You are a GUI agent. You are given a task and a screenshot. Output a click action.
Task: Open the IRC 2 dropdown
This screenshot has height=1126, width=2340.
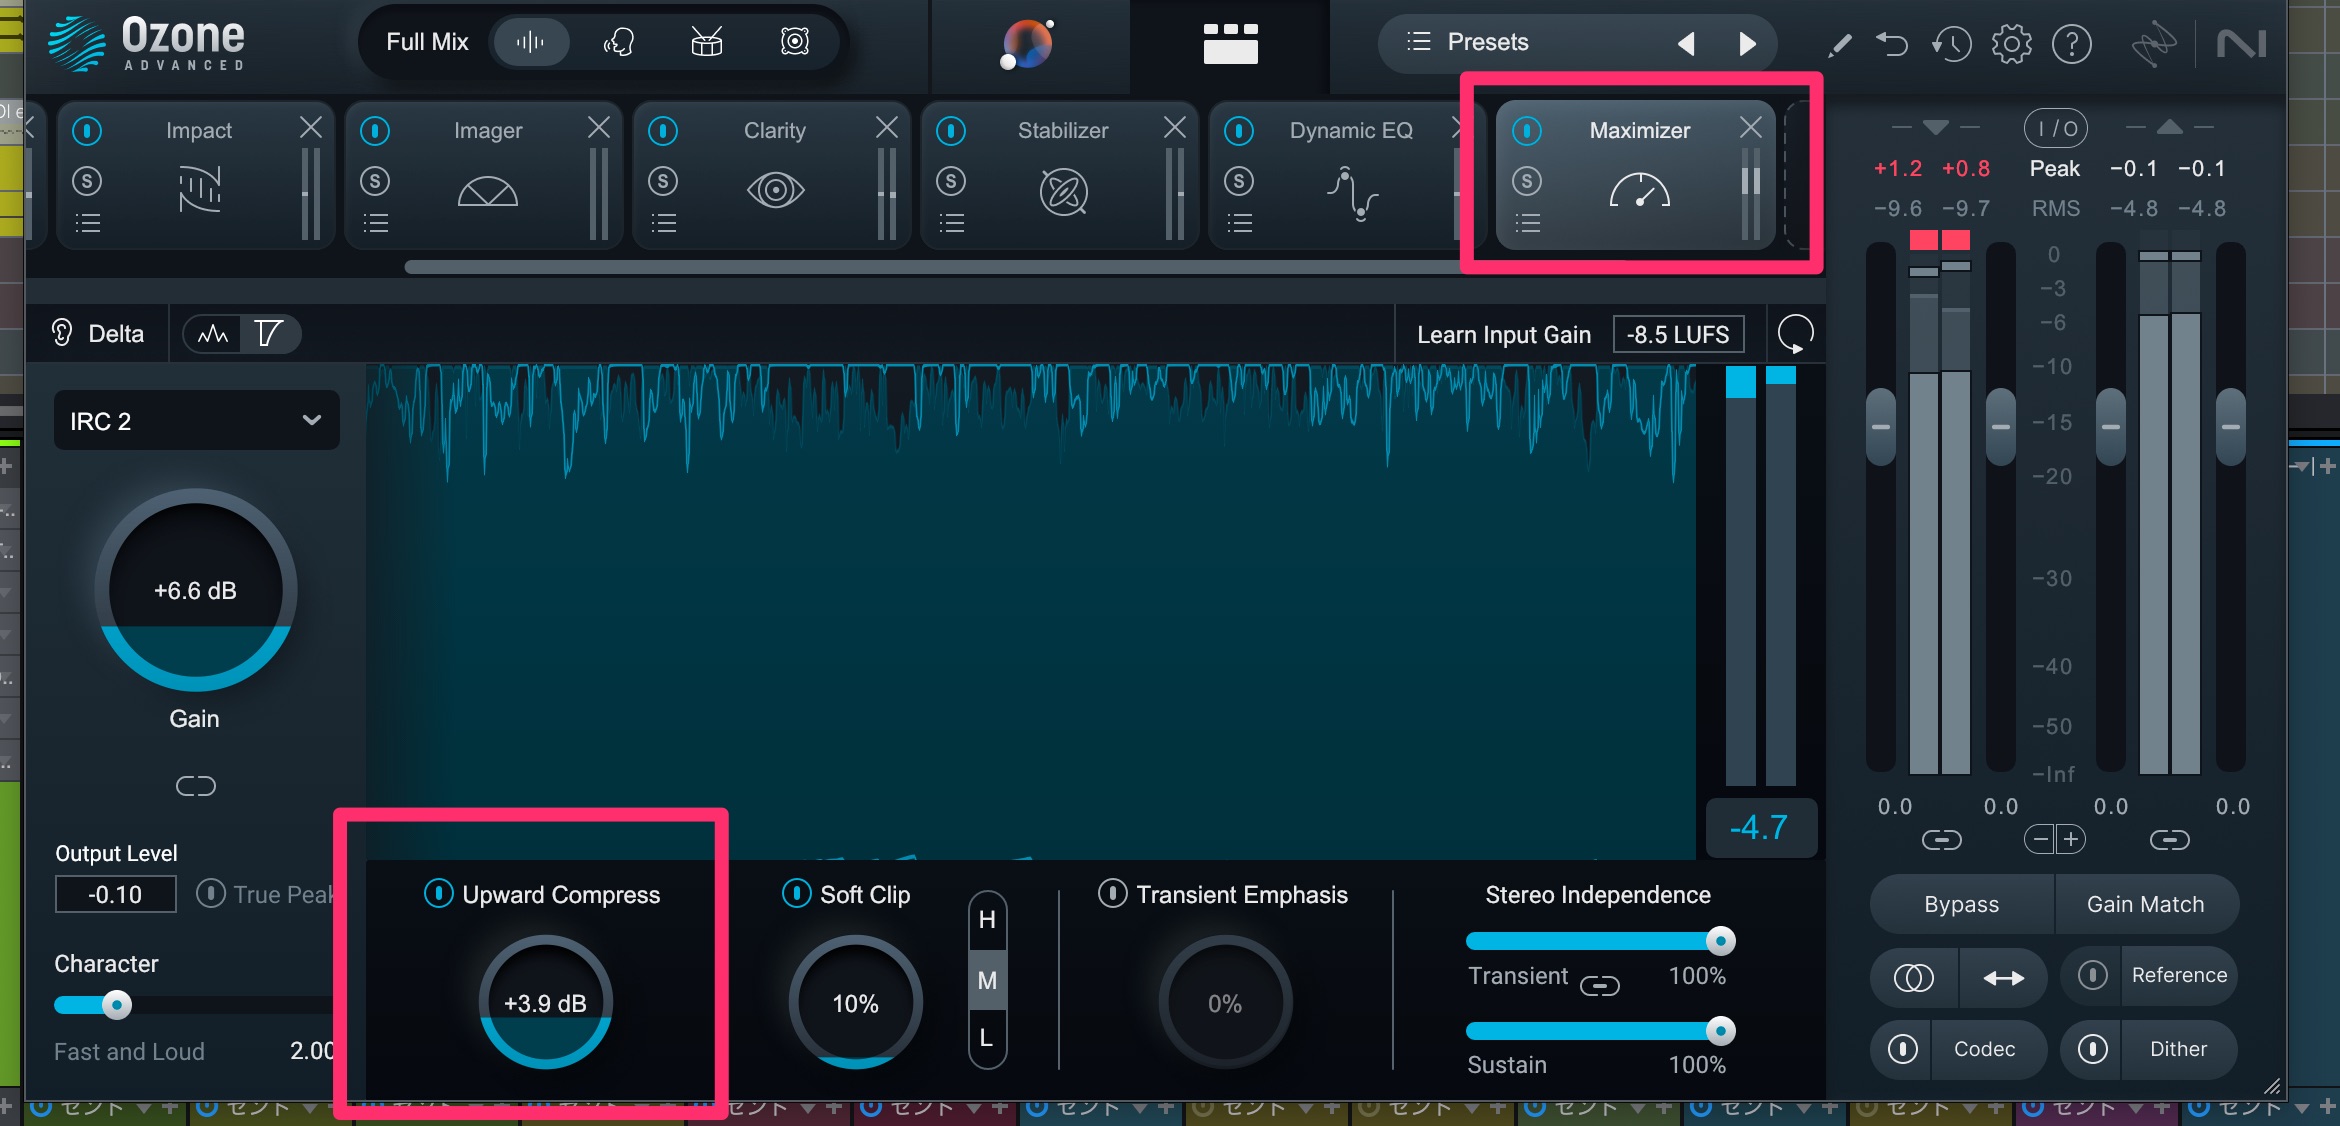click(196, 420)
